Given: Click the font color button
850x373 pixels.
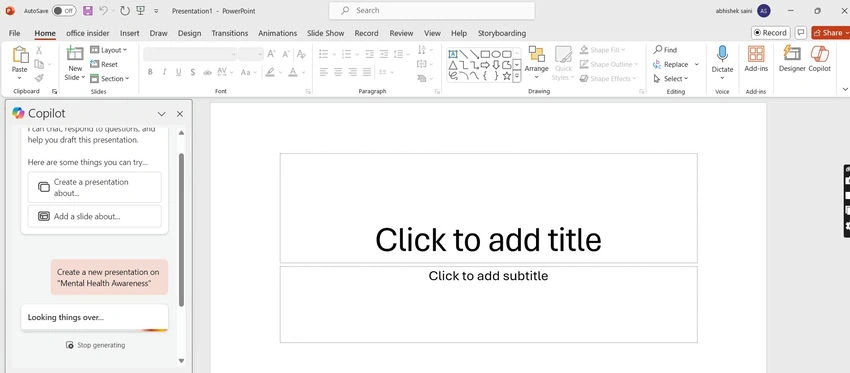Looking at the screenshot, I should coord(293,72).
